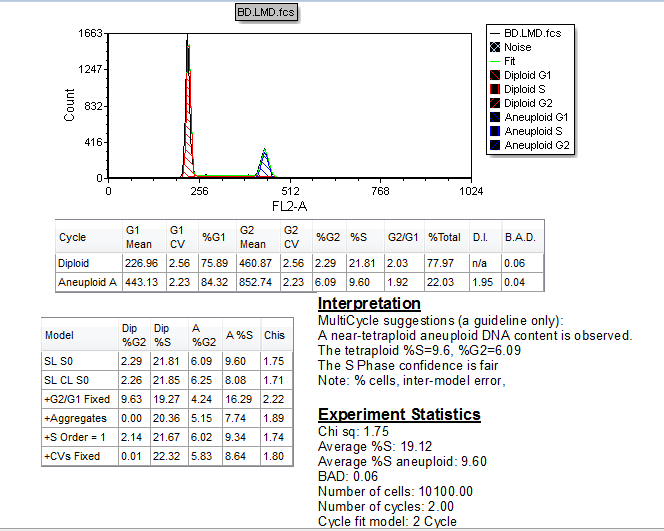The width and height of the screenshot is (664, 531).
Task: Click the Interpretation heading
Action: (369, 303)
